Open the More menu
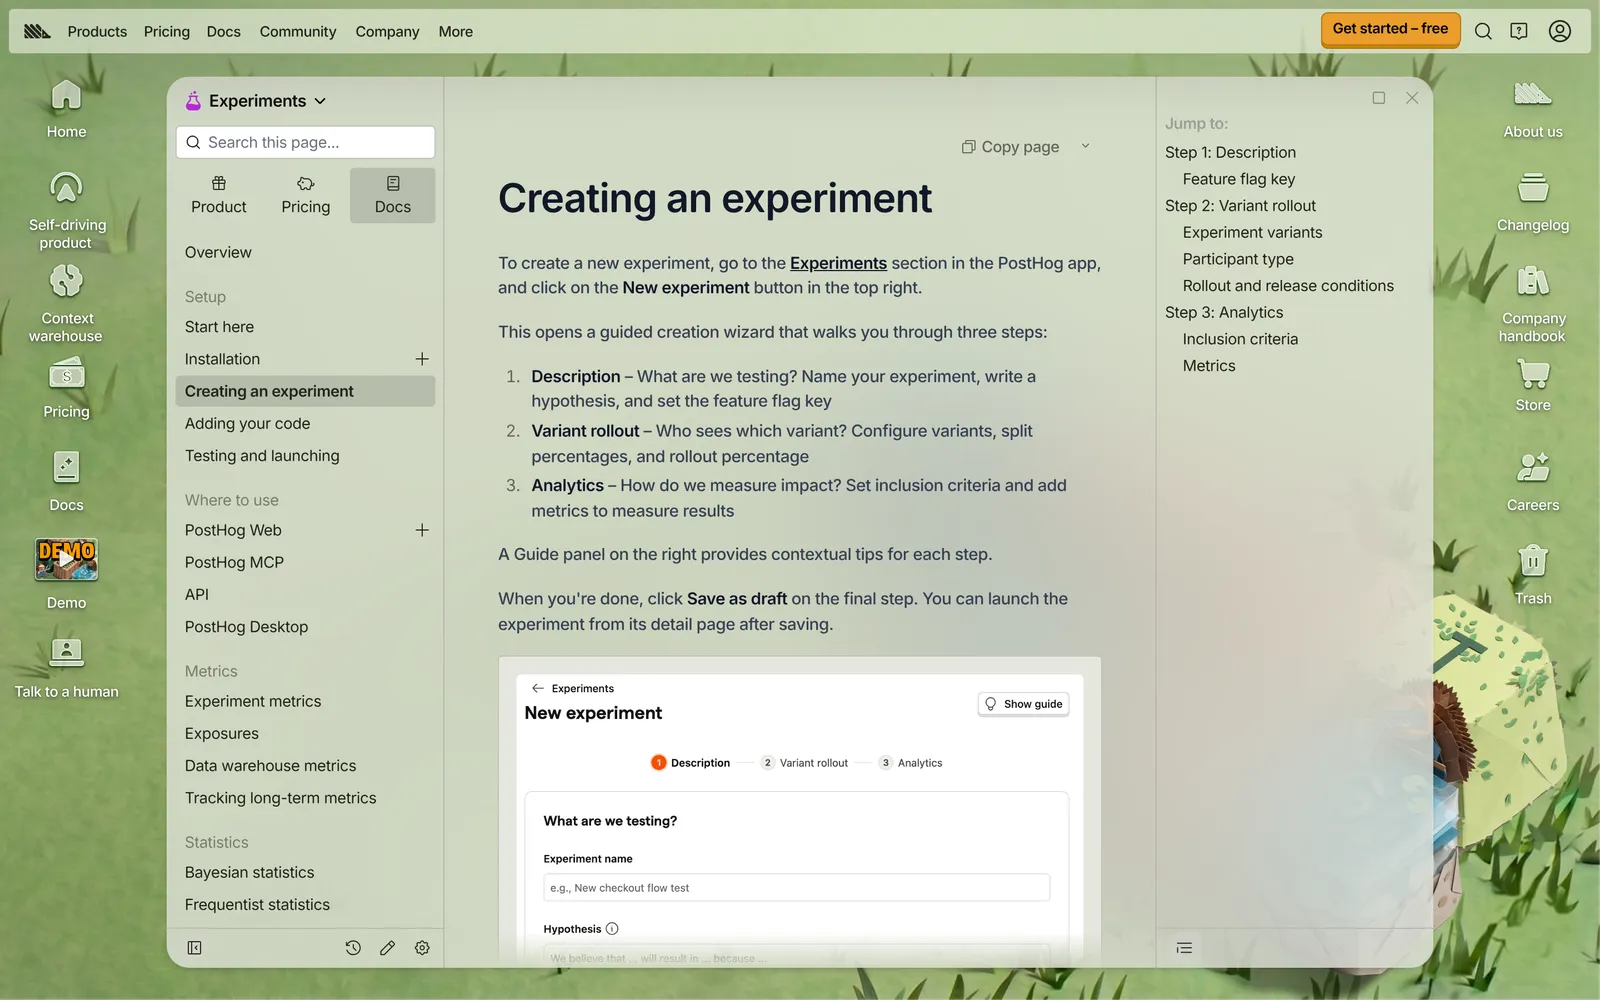This screenshot has width=1600, height=1000. [456, 31]
